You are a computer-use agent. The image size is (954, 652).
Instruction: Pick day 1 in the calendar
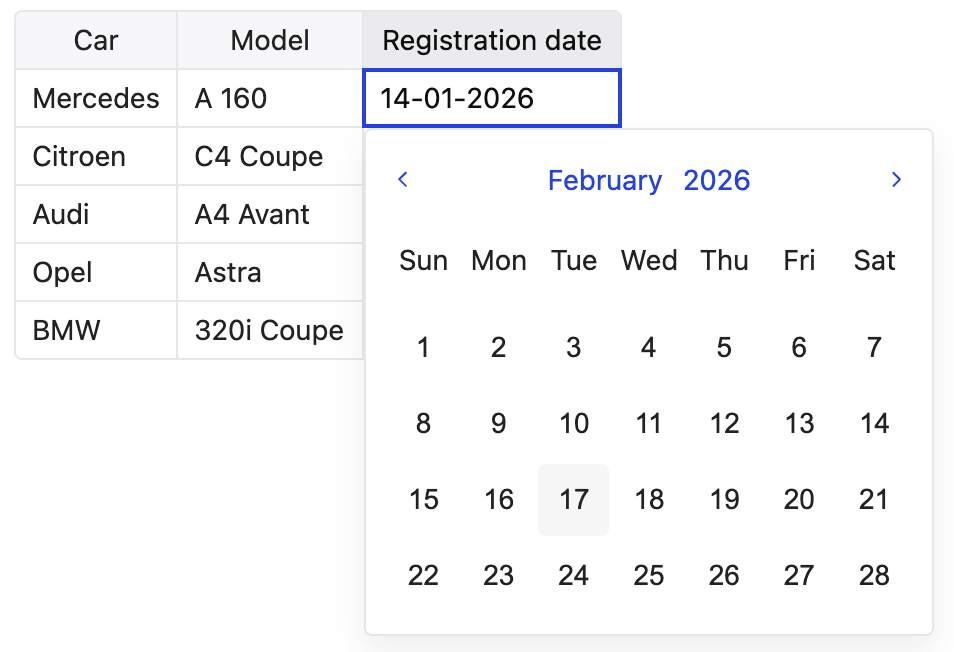point(423,348)
